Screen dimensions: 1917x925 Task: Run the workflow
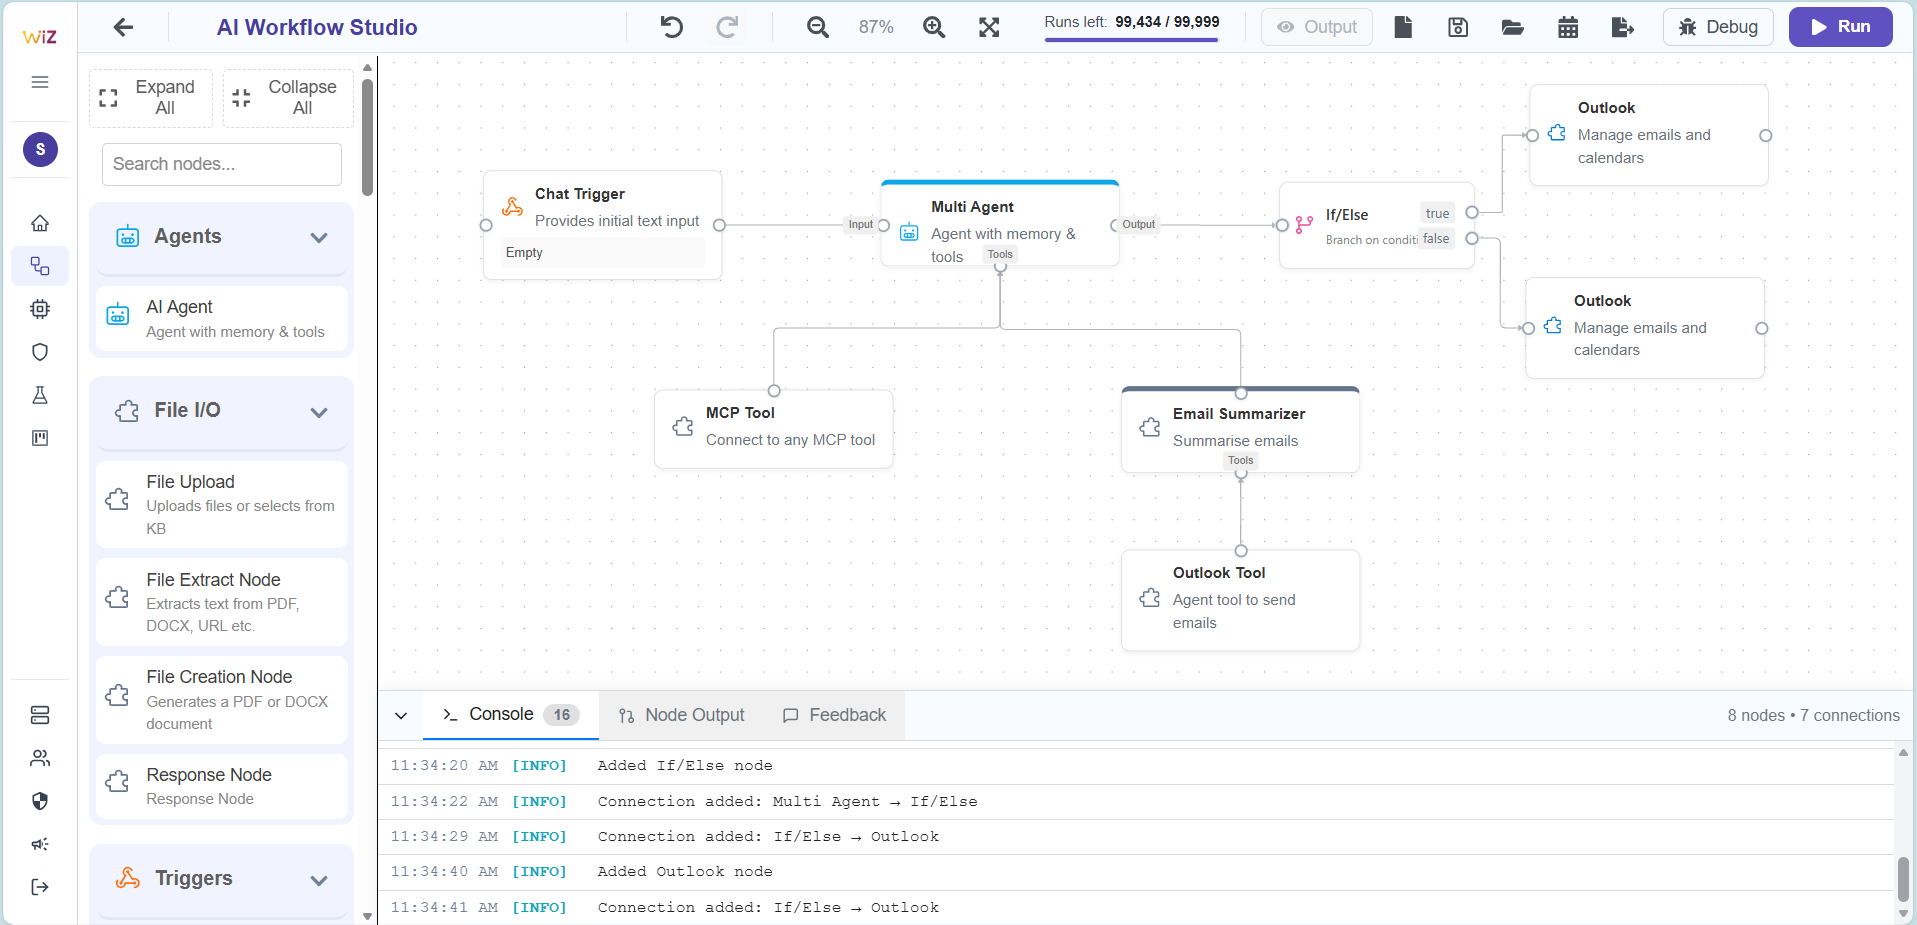tap(1839, 27)
